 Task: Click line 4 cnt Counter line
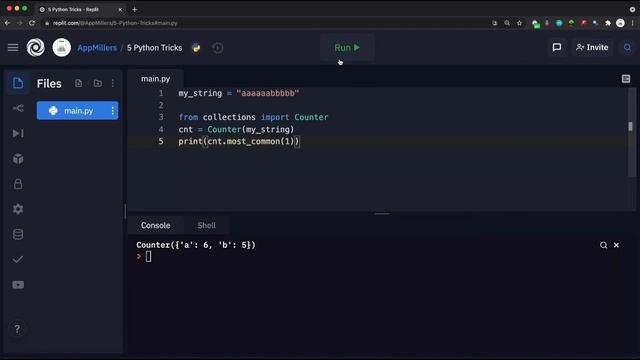[x=236, y=129]
